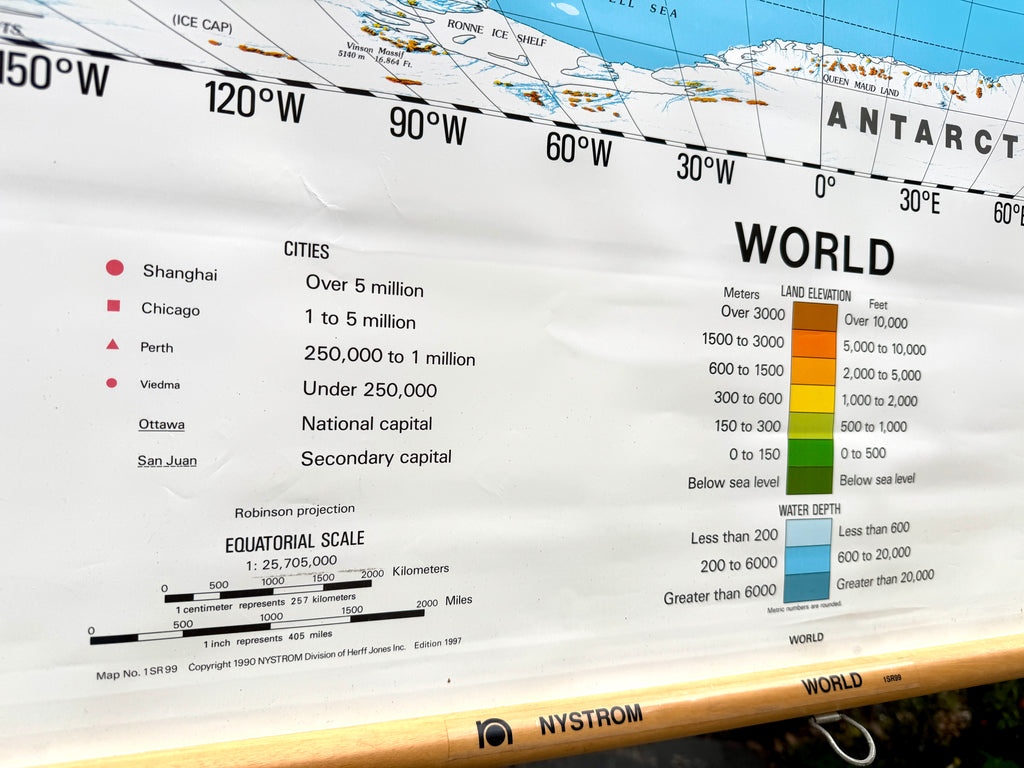Click the Viedma city label
The width and height of the screenshot is (1024, 768).
tap(160, 385)
